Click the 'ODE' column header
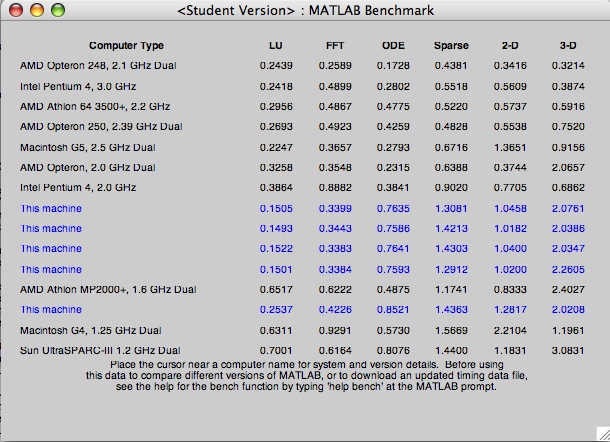The image size is (610, 442). coord(393,46)
